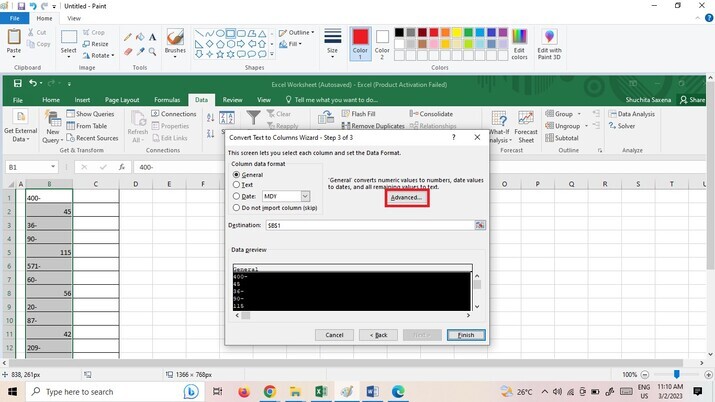
Task: Click the Back button in wizard
Action: tap(378, 335)
